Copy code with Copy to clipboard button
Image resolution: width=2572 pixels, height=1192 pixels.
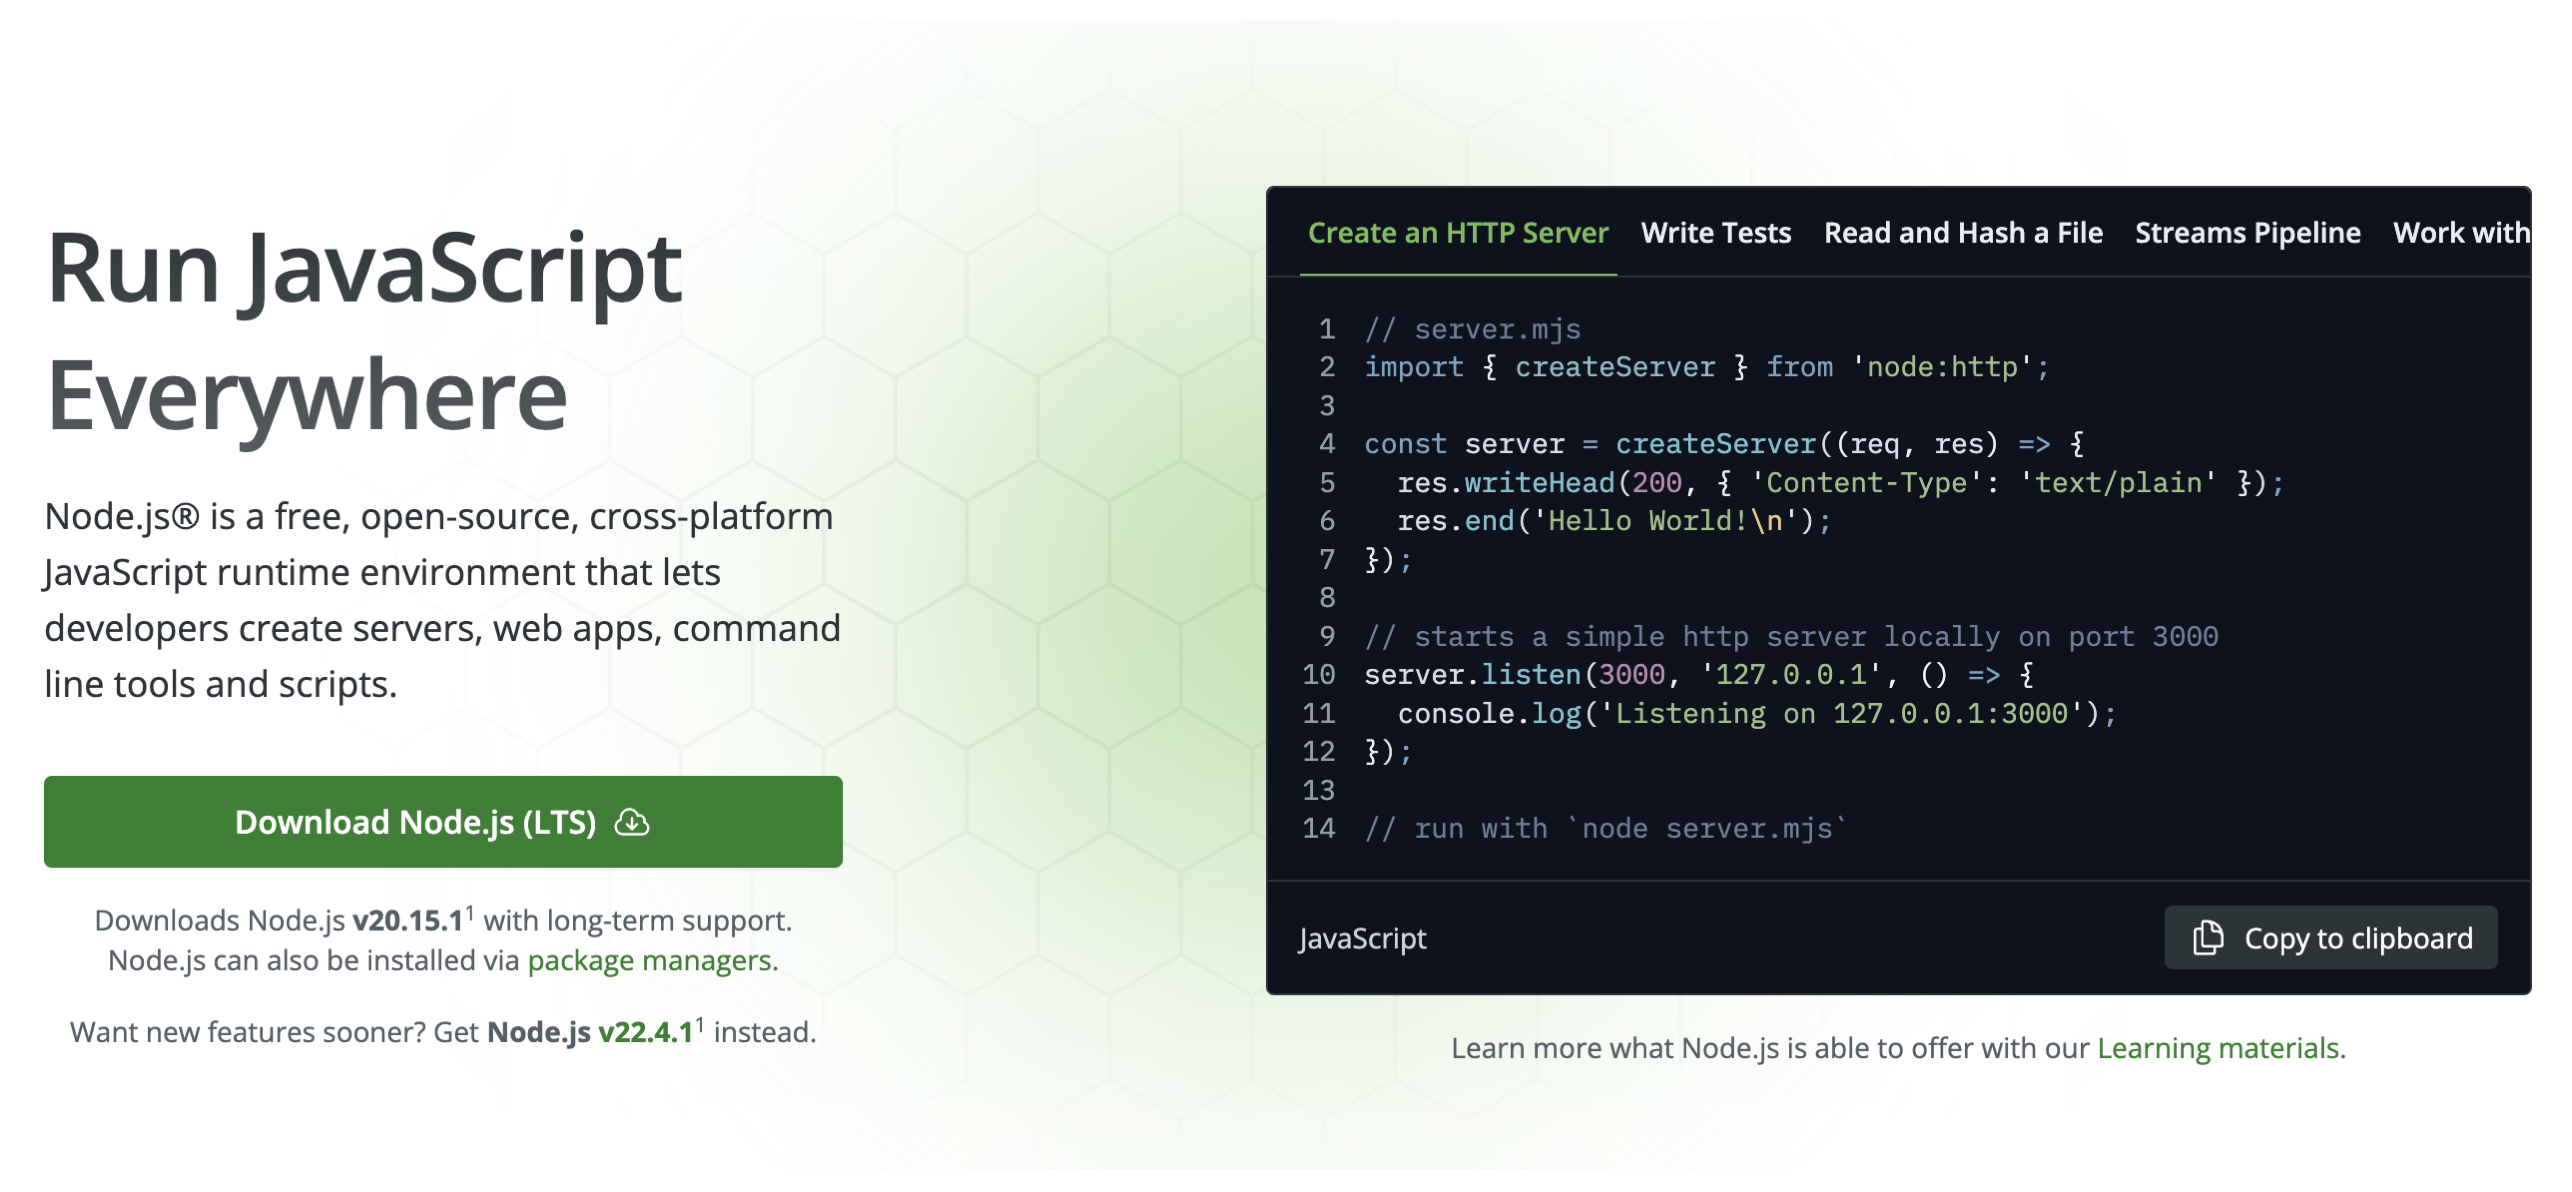click(x=2331, y=938)
